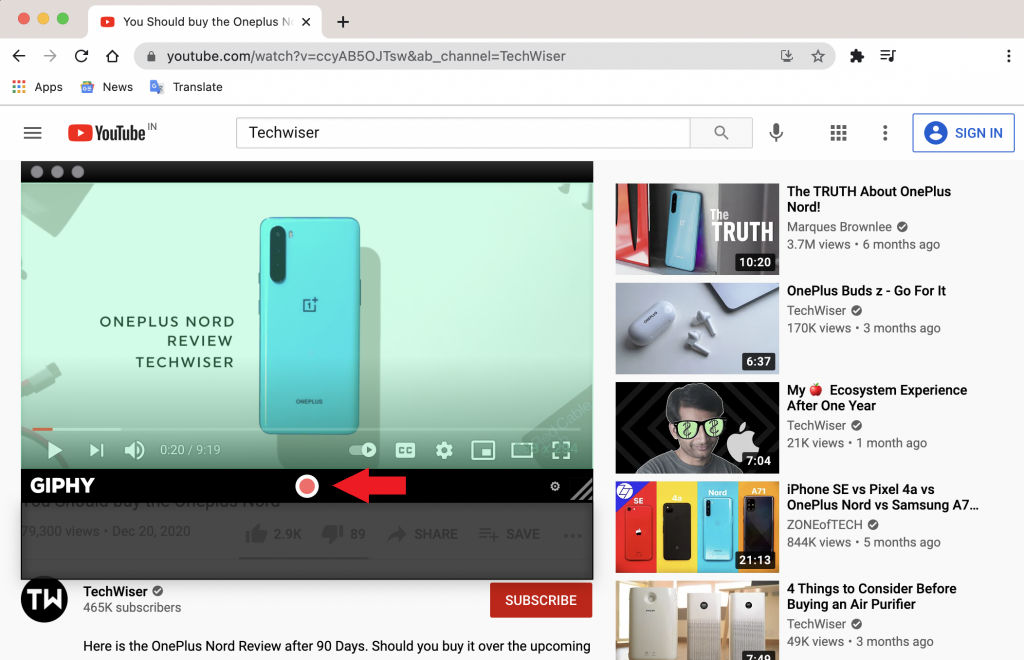
Task: Toggle closed captions CC
Action: click(406, 450)
